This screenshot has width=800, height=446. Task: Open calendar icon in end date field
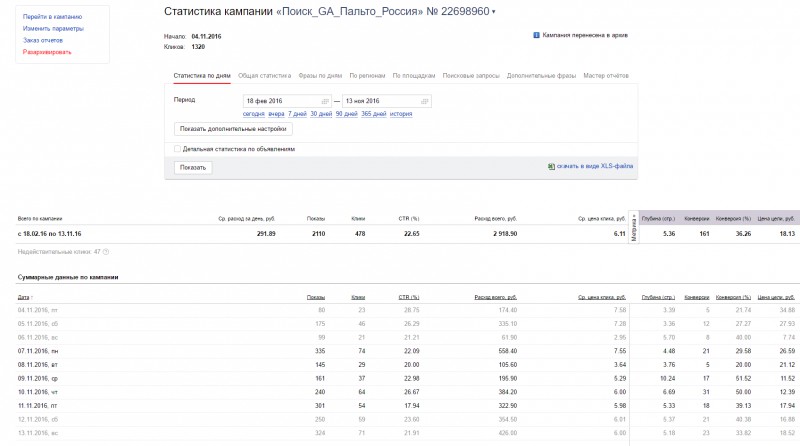point(425,101)
